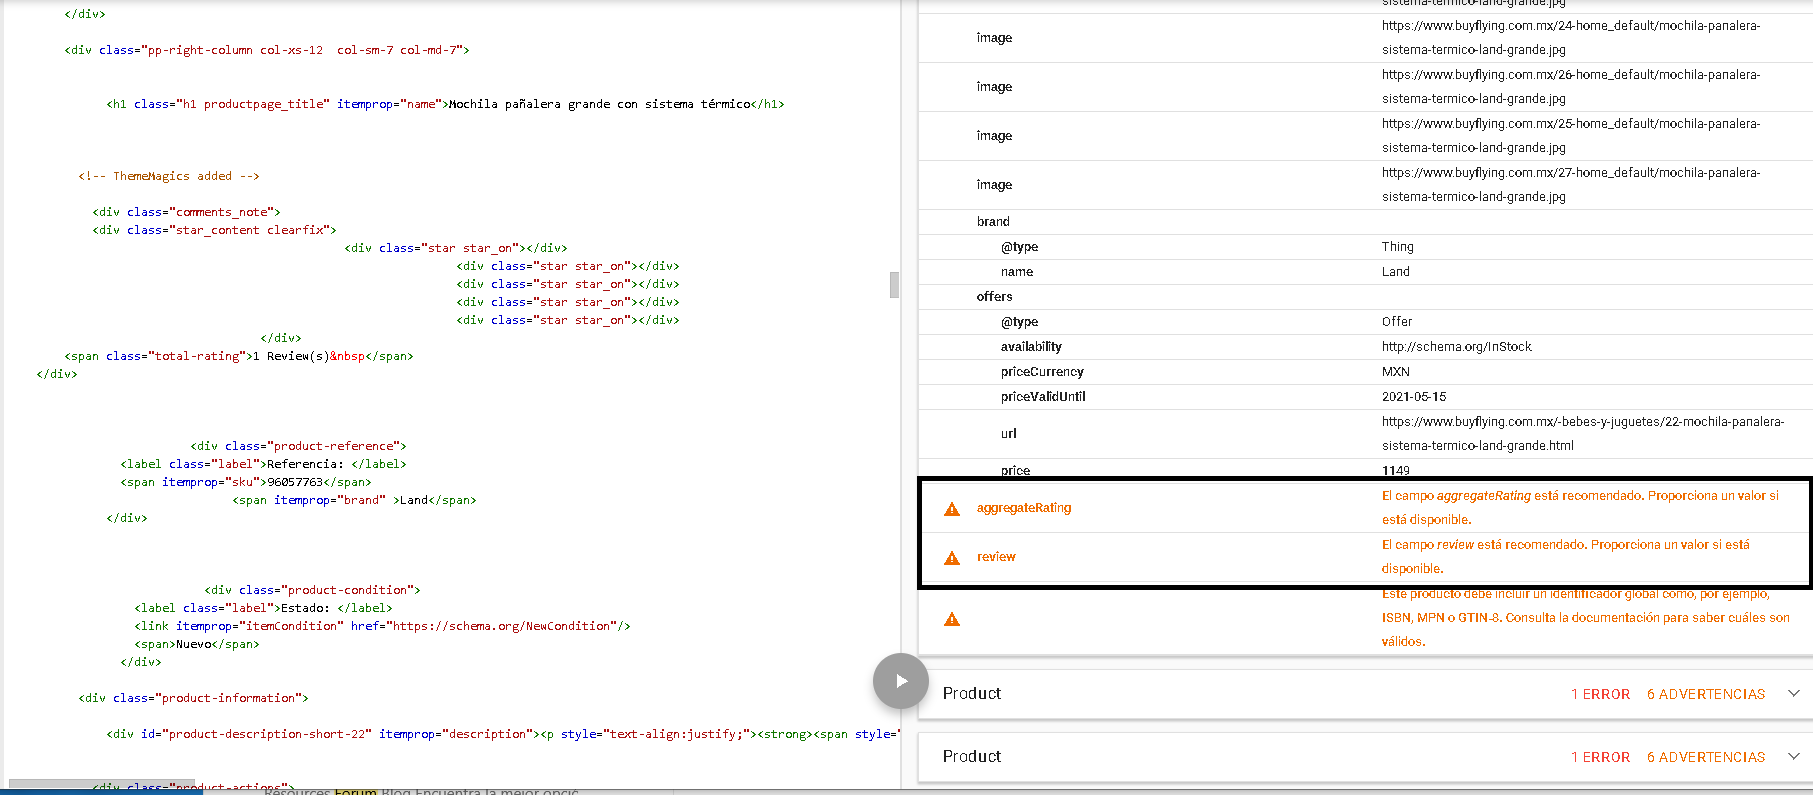Click the comments_note div code line
The width and height of the screenshot is (1813, 795).
point(186,212)
